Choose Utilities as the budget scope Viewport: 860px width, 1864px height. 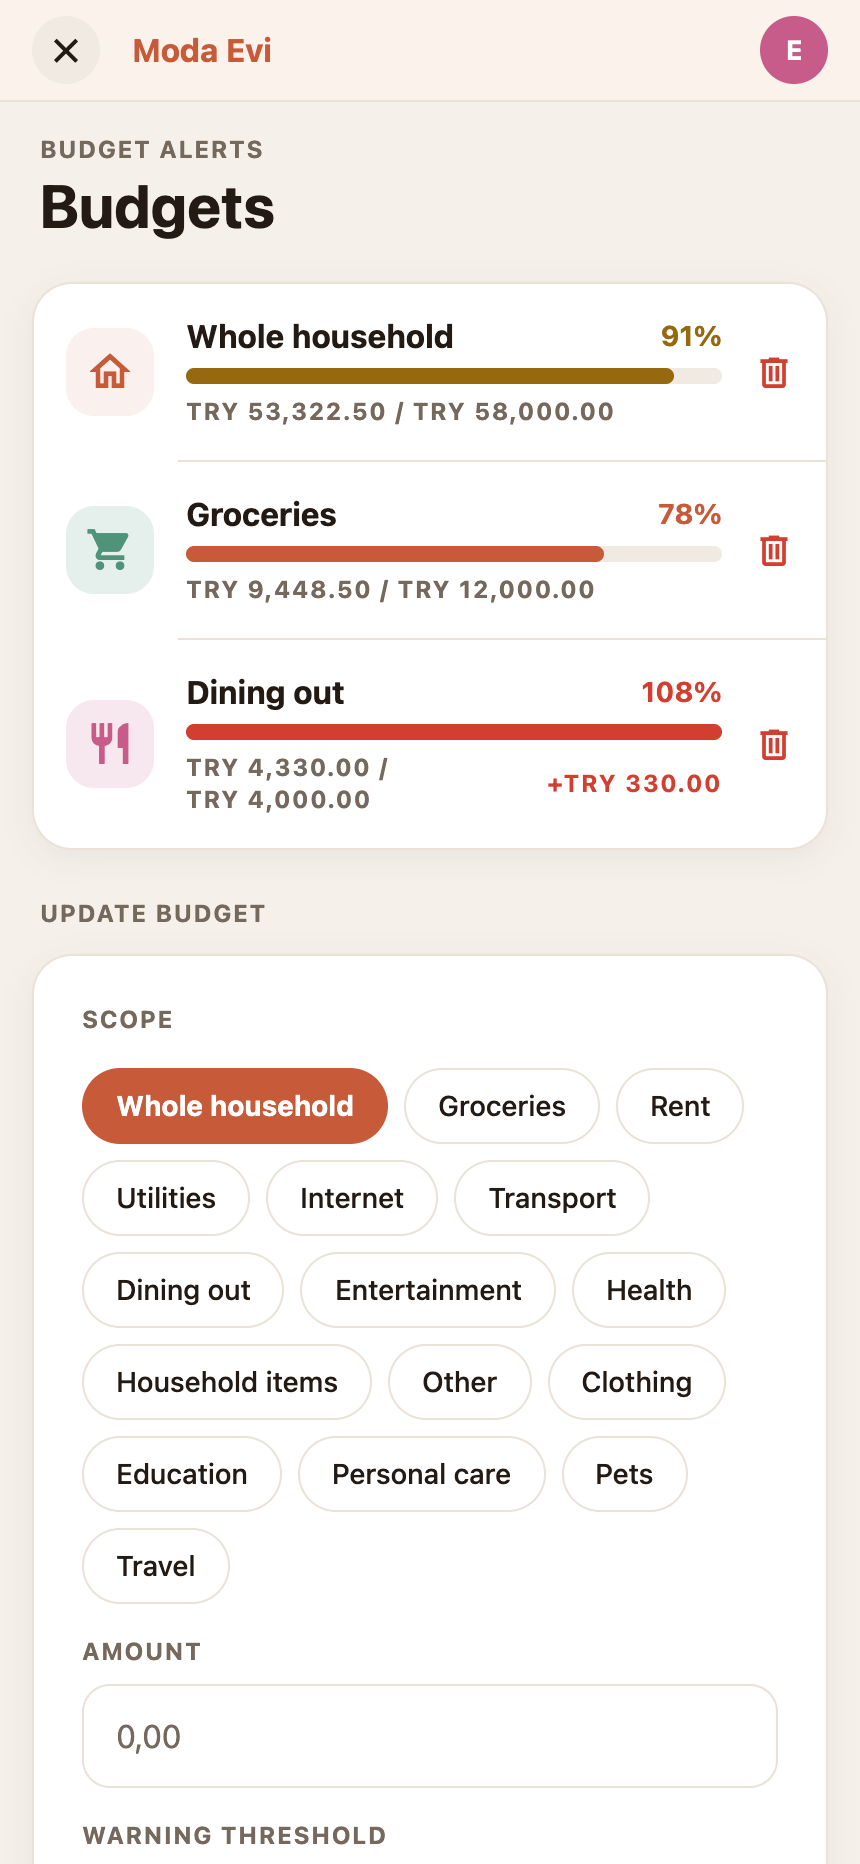click(x=166, y=1198)
